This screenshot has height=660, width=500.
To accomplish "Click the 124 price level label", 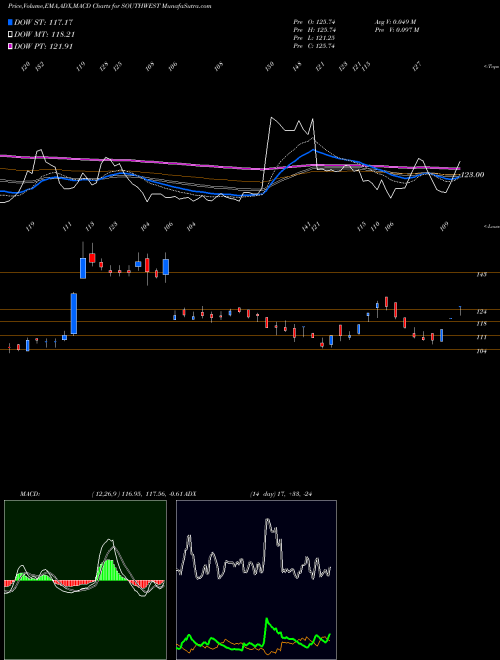I will click(481, 312).
